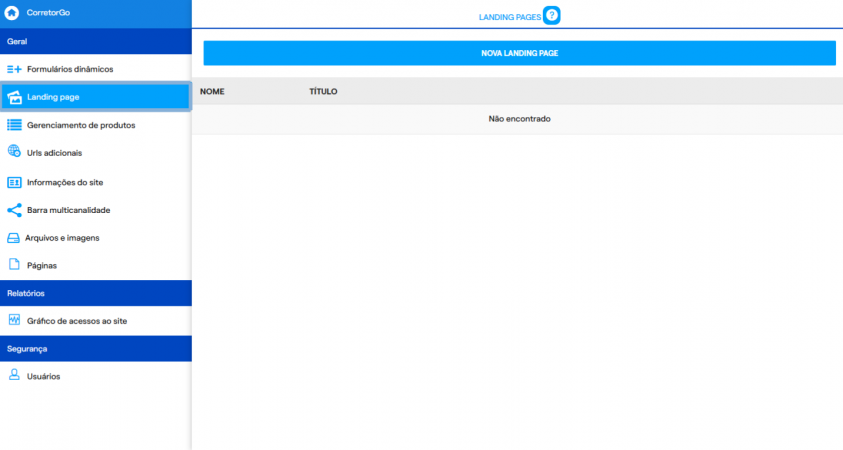Click the Informações do site card icon
Image resolution: width=843 pixels, height=450 pixels.
pyautogui.click(x=14, y=183)
